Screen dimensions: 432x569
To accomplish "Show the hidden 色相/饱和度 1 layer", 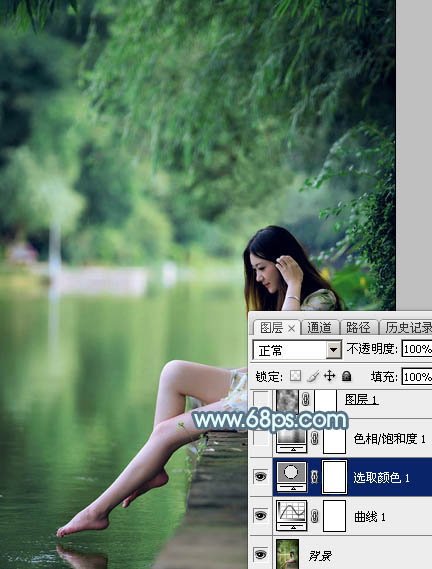I will [x=261, y=438].
